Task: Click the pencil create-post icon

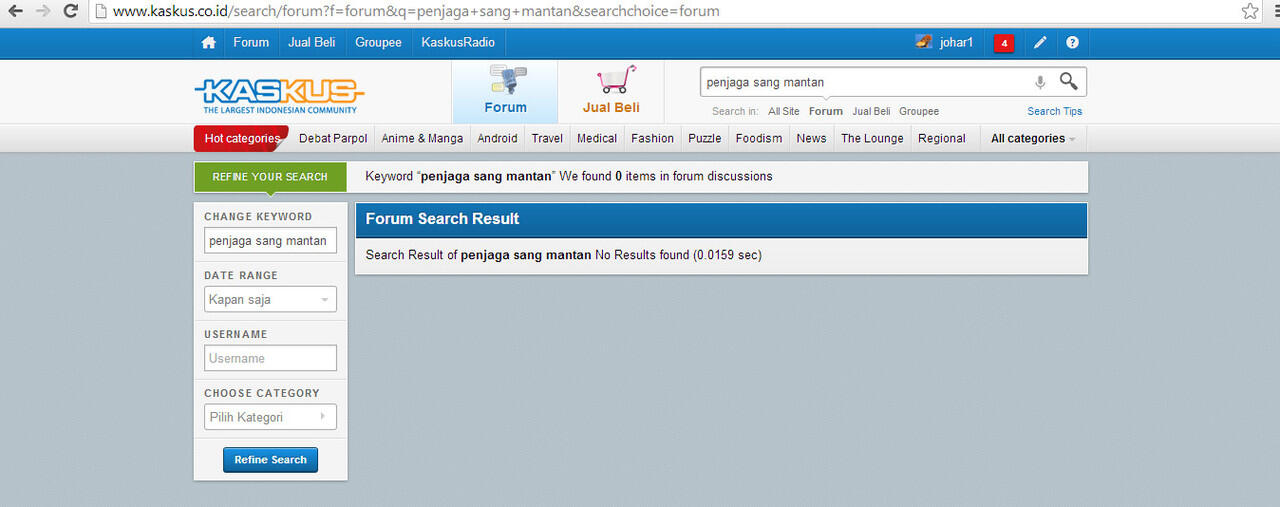Action: tap(1040, 43)
